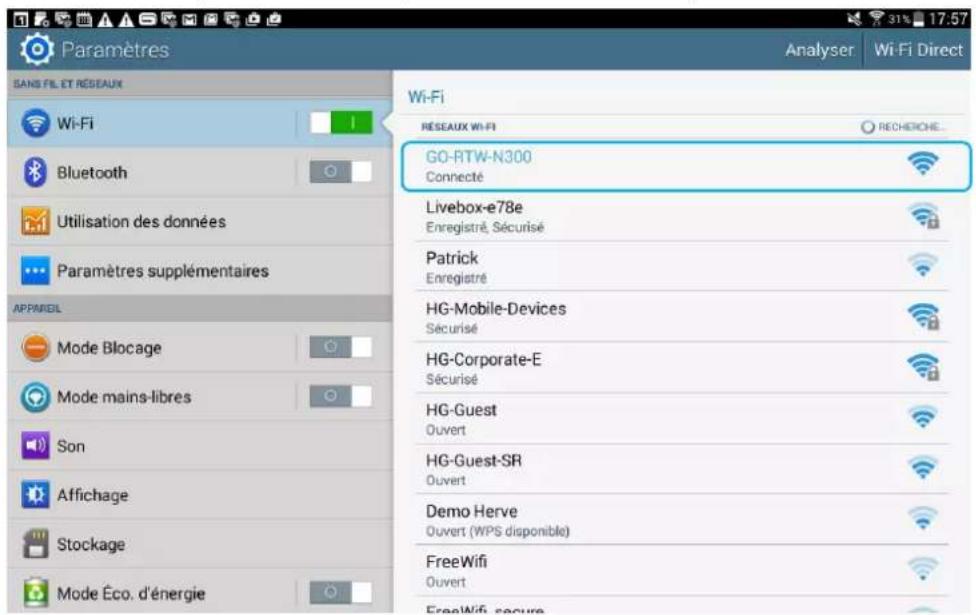Open the Stockage settings

(200, 544)
